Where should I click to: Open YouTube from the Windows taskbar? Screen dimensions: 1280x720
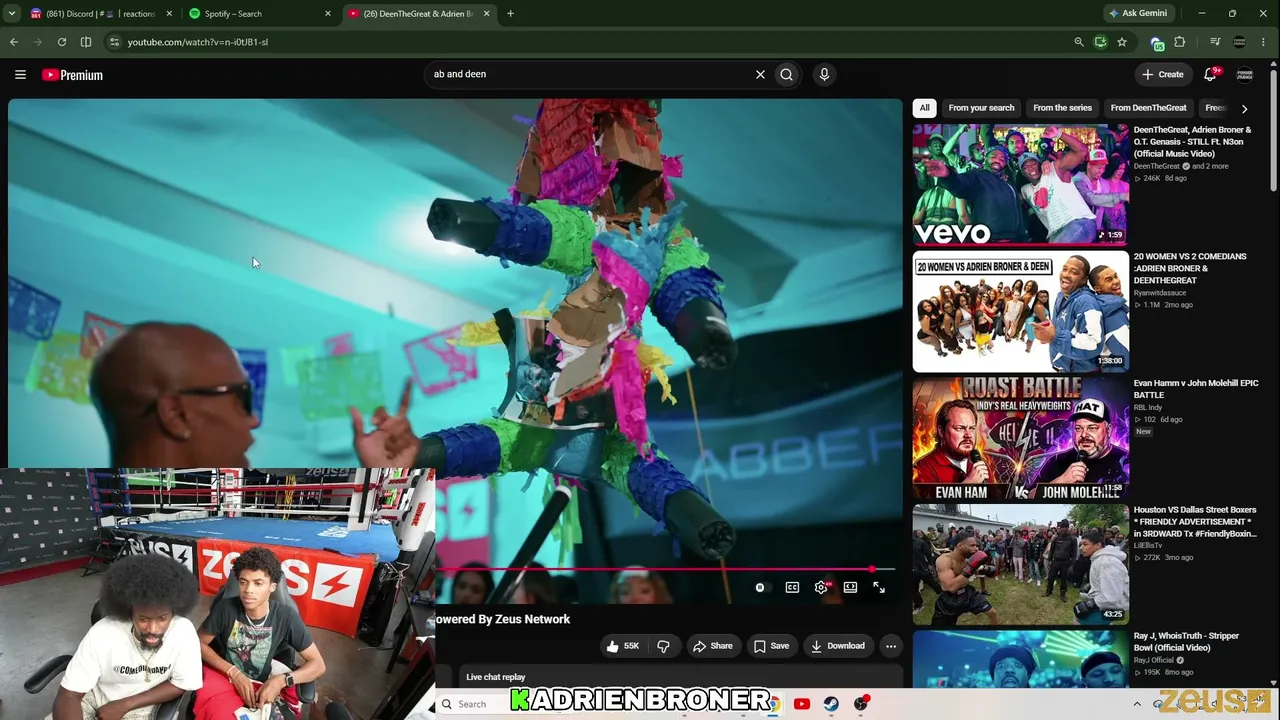(x=801, y=704)
